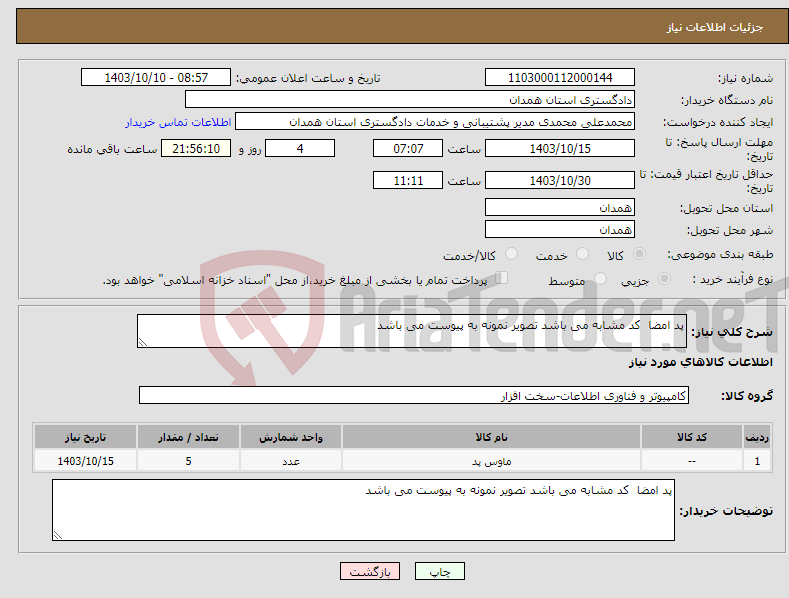Click the نام کالا column header
Viewport: 789px width, 598px height.
point(491,437)
